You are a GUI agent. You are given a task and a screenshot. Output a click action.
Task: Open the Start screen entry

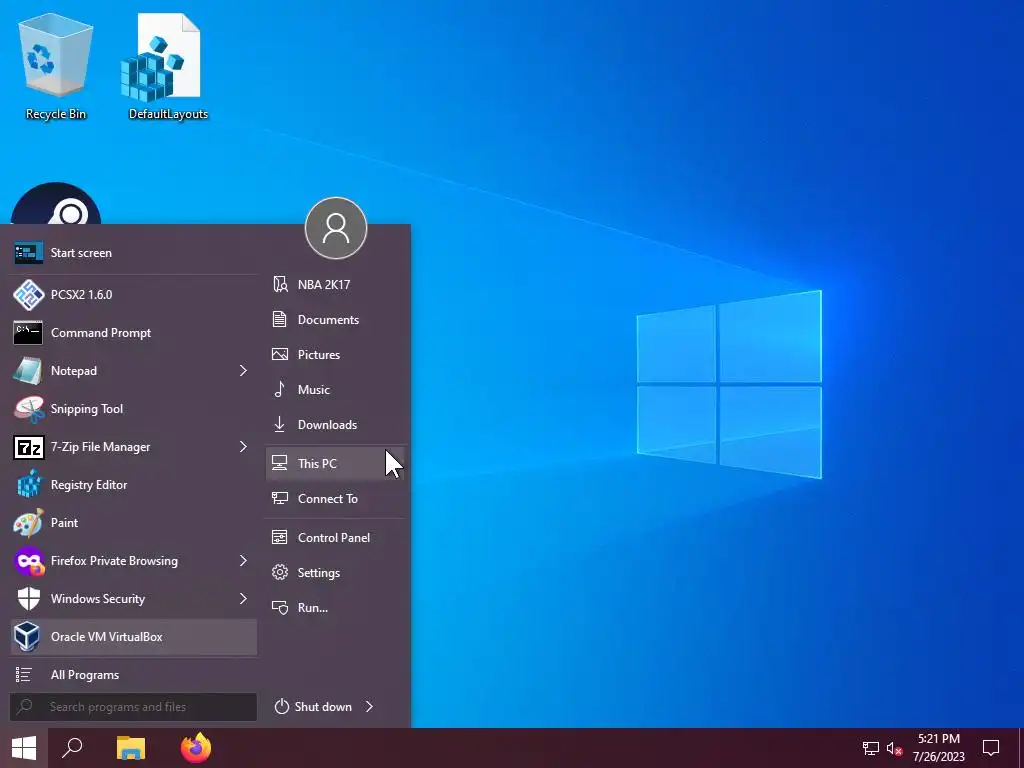[133, 253]
